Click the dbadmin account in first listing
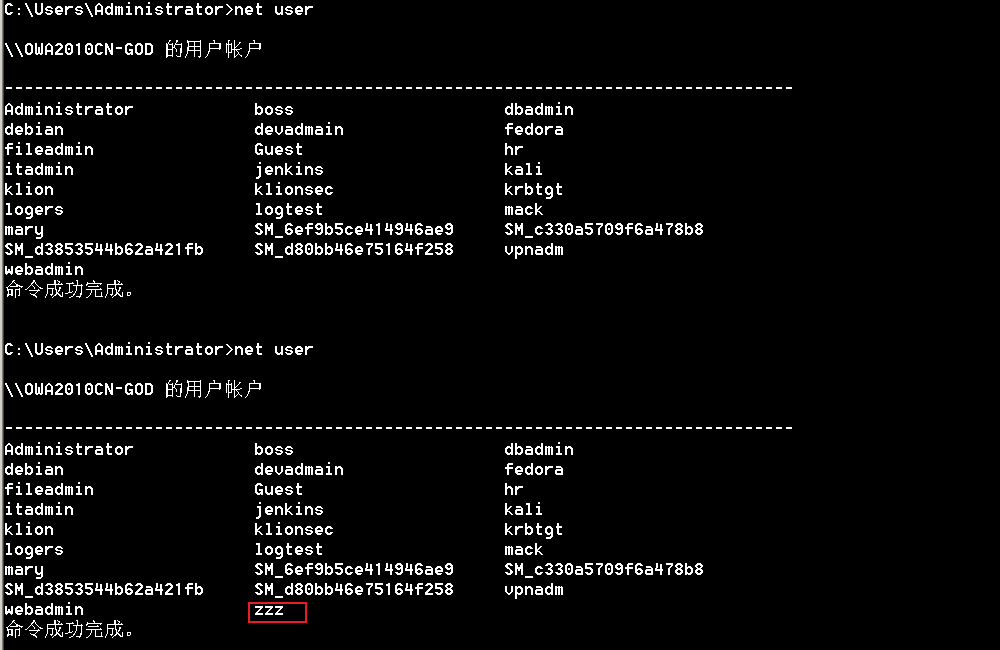The height and width of the screenshot is (650, 1000). (x=538, y=110)
